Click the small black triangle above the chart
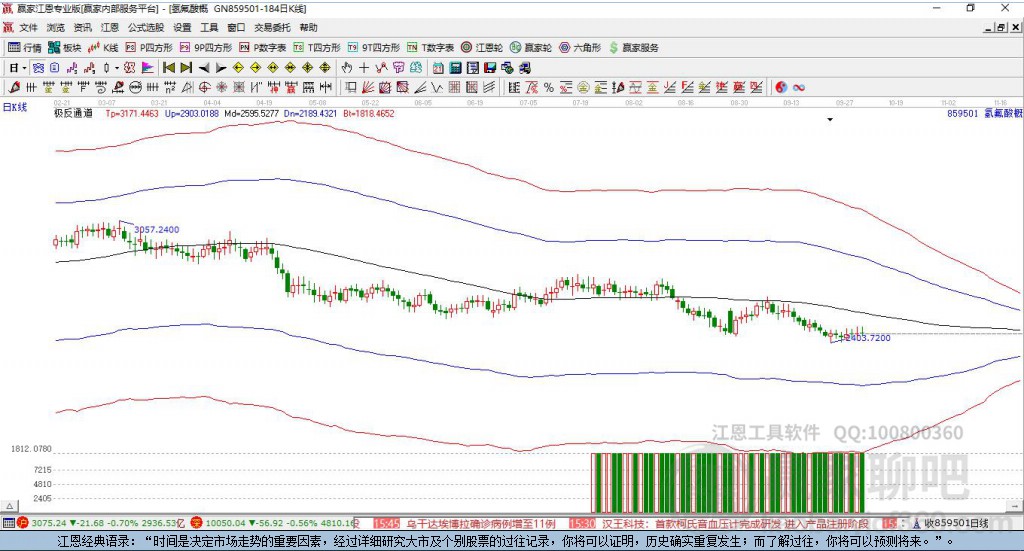1024x551 pixels. click(830, 119)
